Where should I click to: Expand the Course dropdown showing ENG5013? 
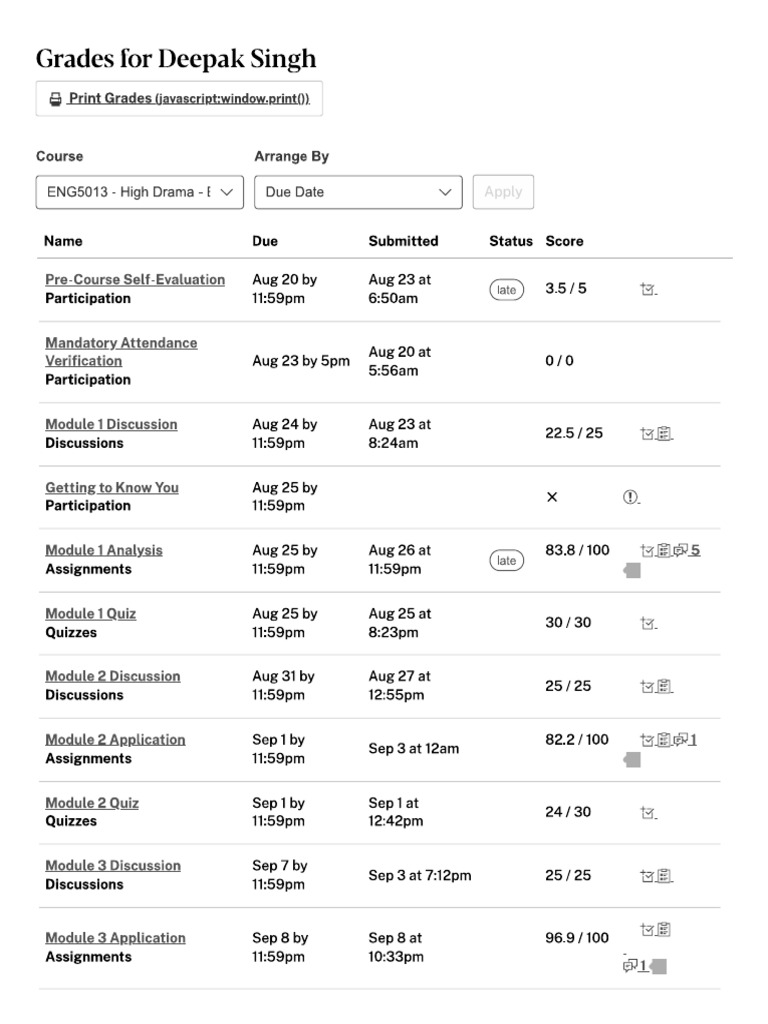tap(140, 192)
